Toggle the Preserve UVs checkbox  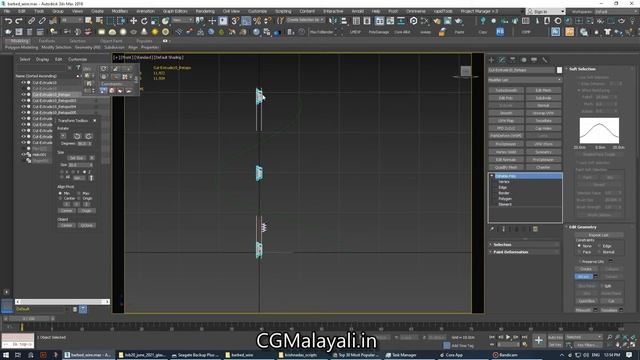click(579, 261)
